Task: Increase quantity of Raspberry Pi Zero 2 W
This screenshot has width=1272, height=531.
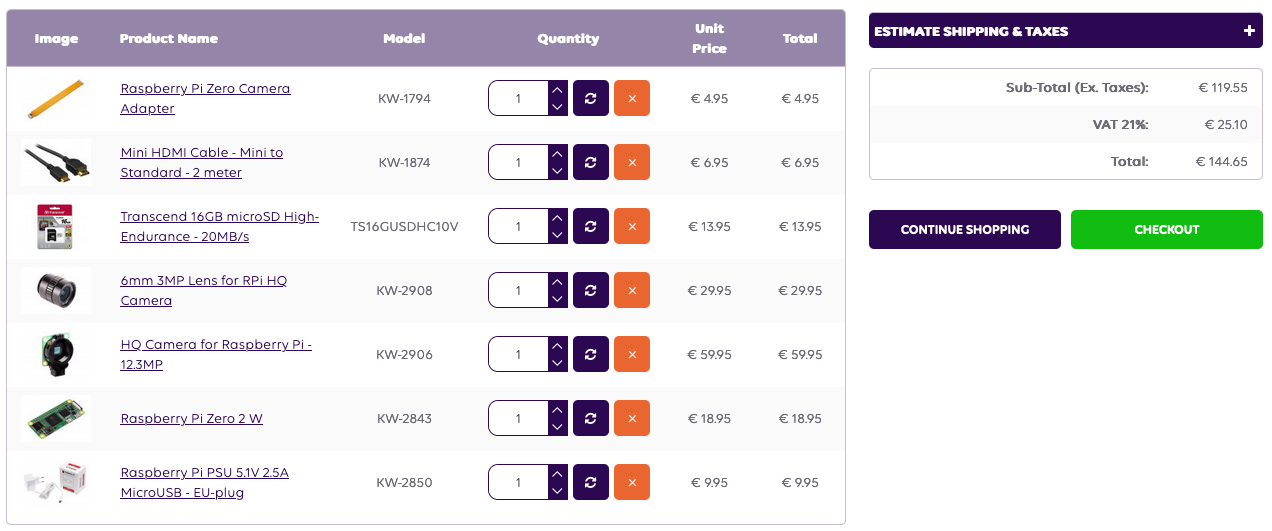Action: coord(558,409)
